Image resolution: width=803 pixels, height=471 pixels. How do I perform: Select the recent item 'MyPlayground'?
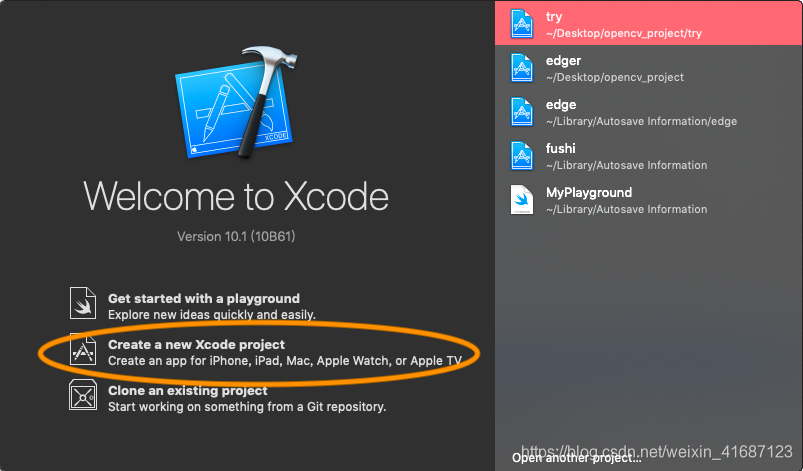point(649,200)
